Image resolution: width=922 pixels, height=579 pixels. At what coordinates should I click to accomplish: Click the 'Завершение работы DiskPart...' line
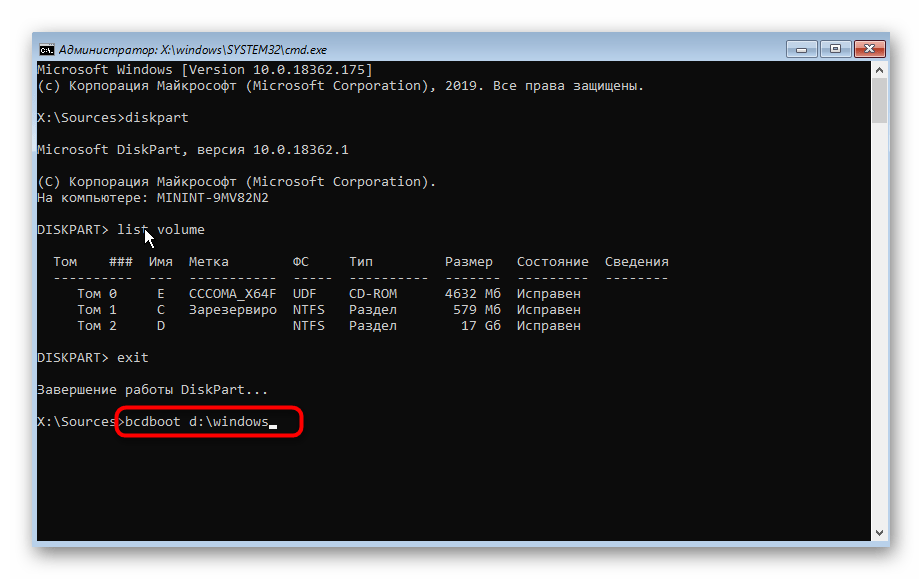[x=152, y=390]
